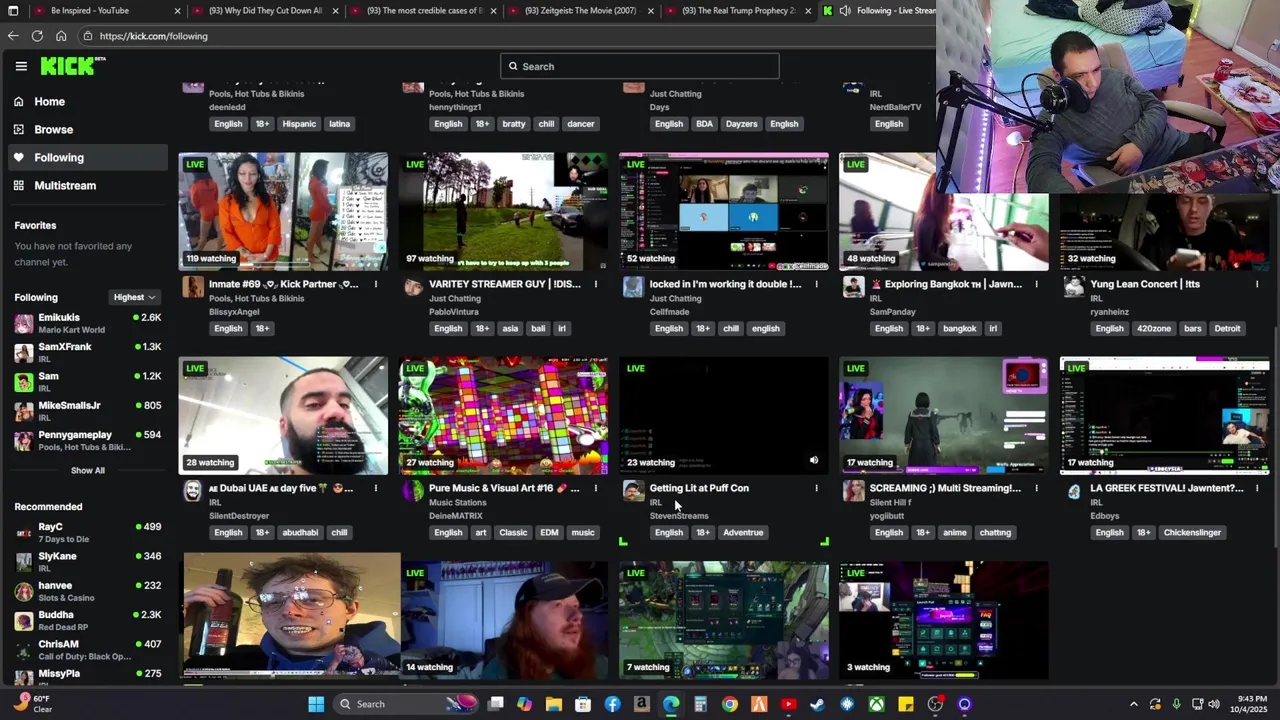Click the browser home icon

pos(61,36)
